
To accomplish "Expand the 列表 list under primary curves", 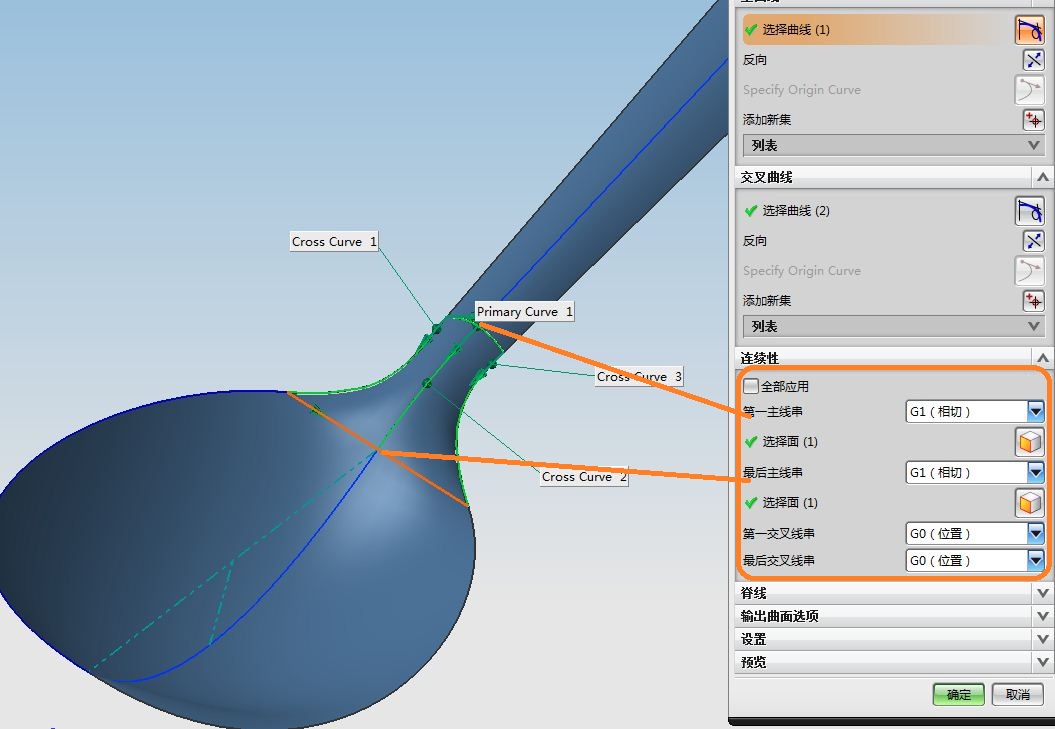I will coord(894,145).
